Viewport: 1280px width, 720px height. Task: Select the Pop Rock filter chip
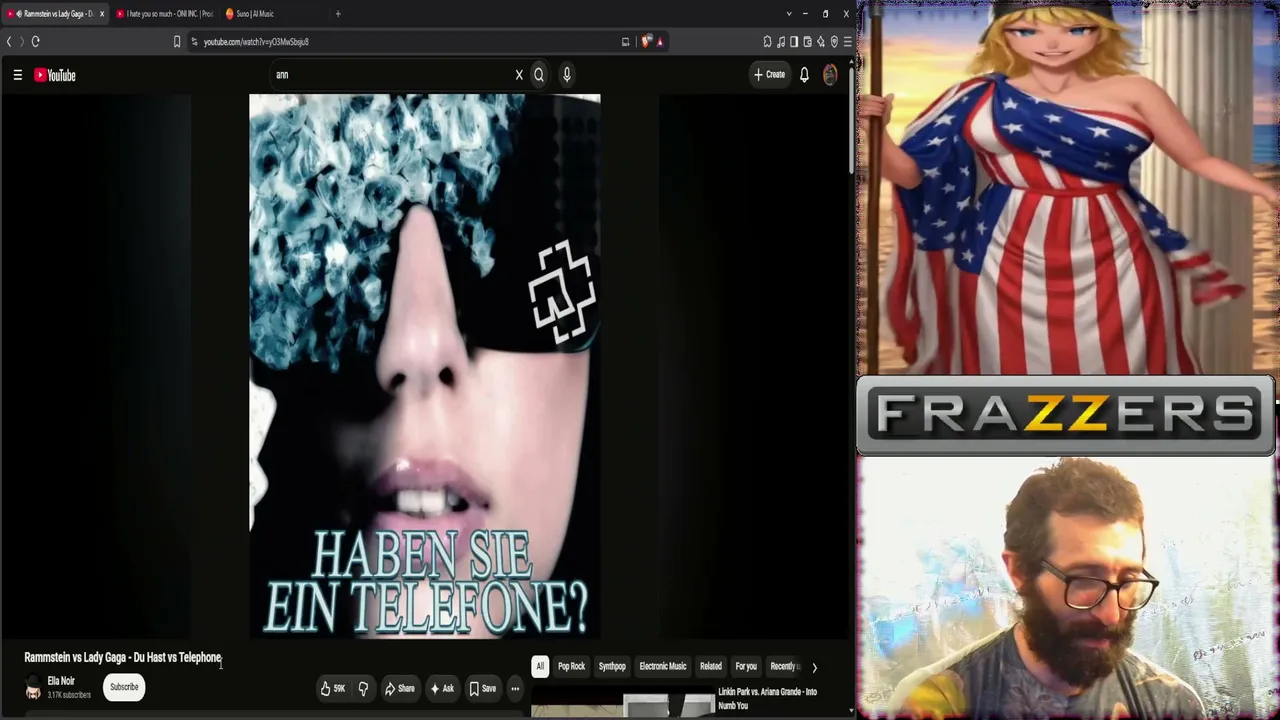(571, 666)
